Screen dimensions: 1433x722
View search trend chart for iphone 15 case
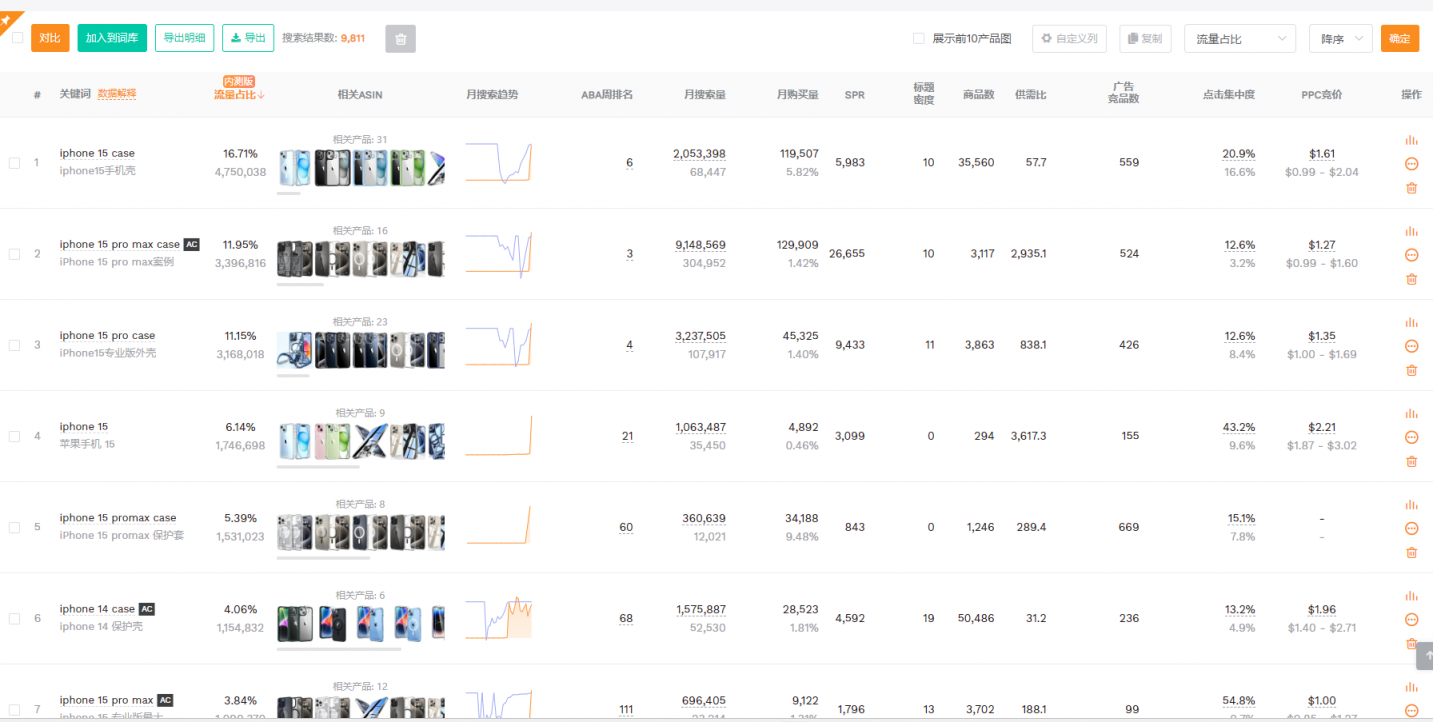tap(498, 162)
